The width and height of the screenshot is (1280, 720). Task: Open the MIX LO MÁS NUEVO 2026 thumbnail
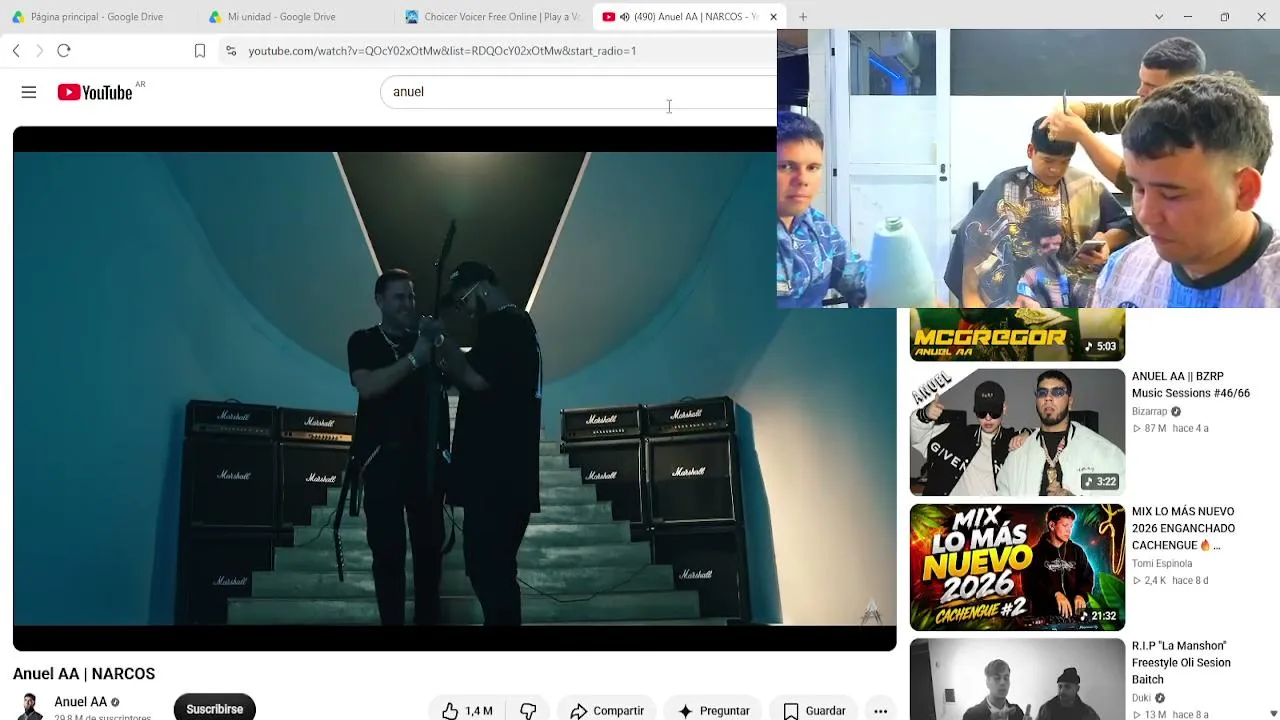click(1017, 567)
